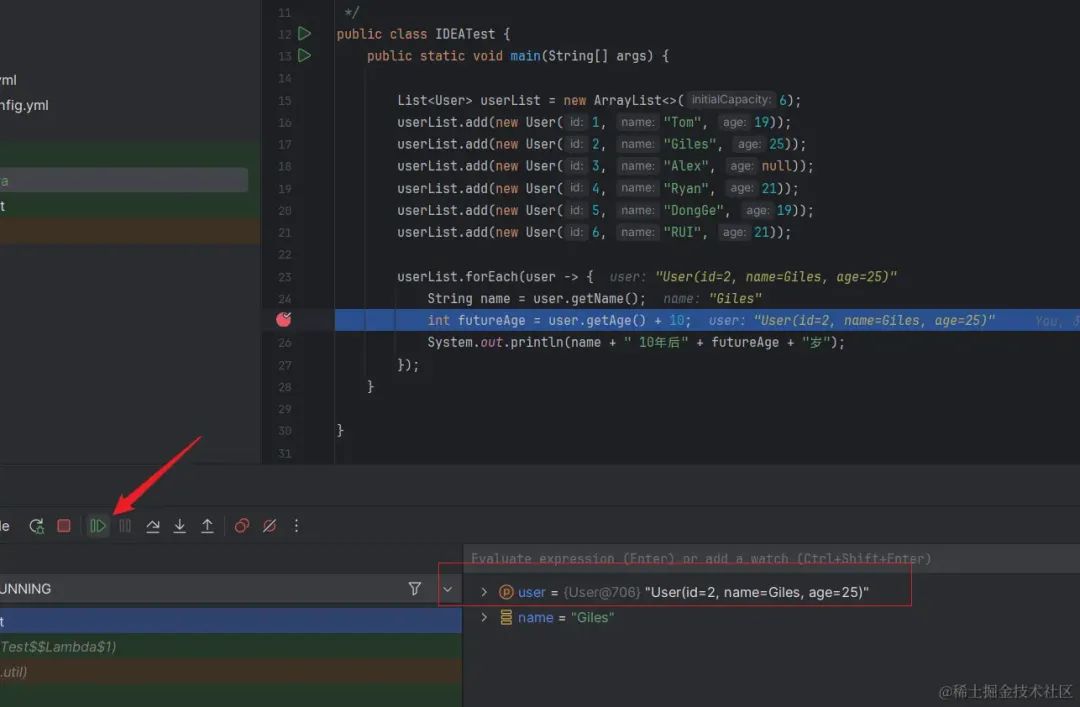
Task: Open the threads dropdown chevron beside filter icon
Action: (447, 590)
